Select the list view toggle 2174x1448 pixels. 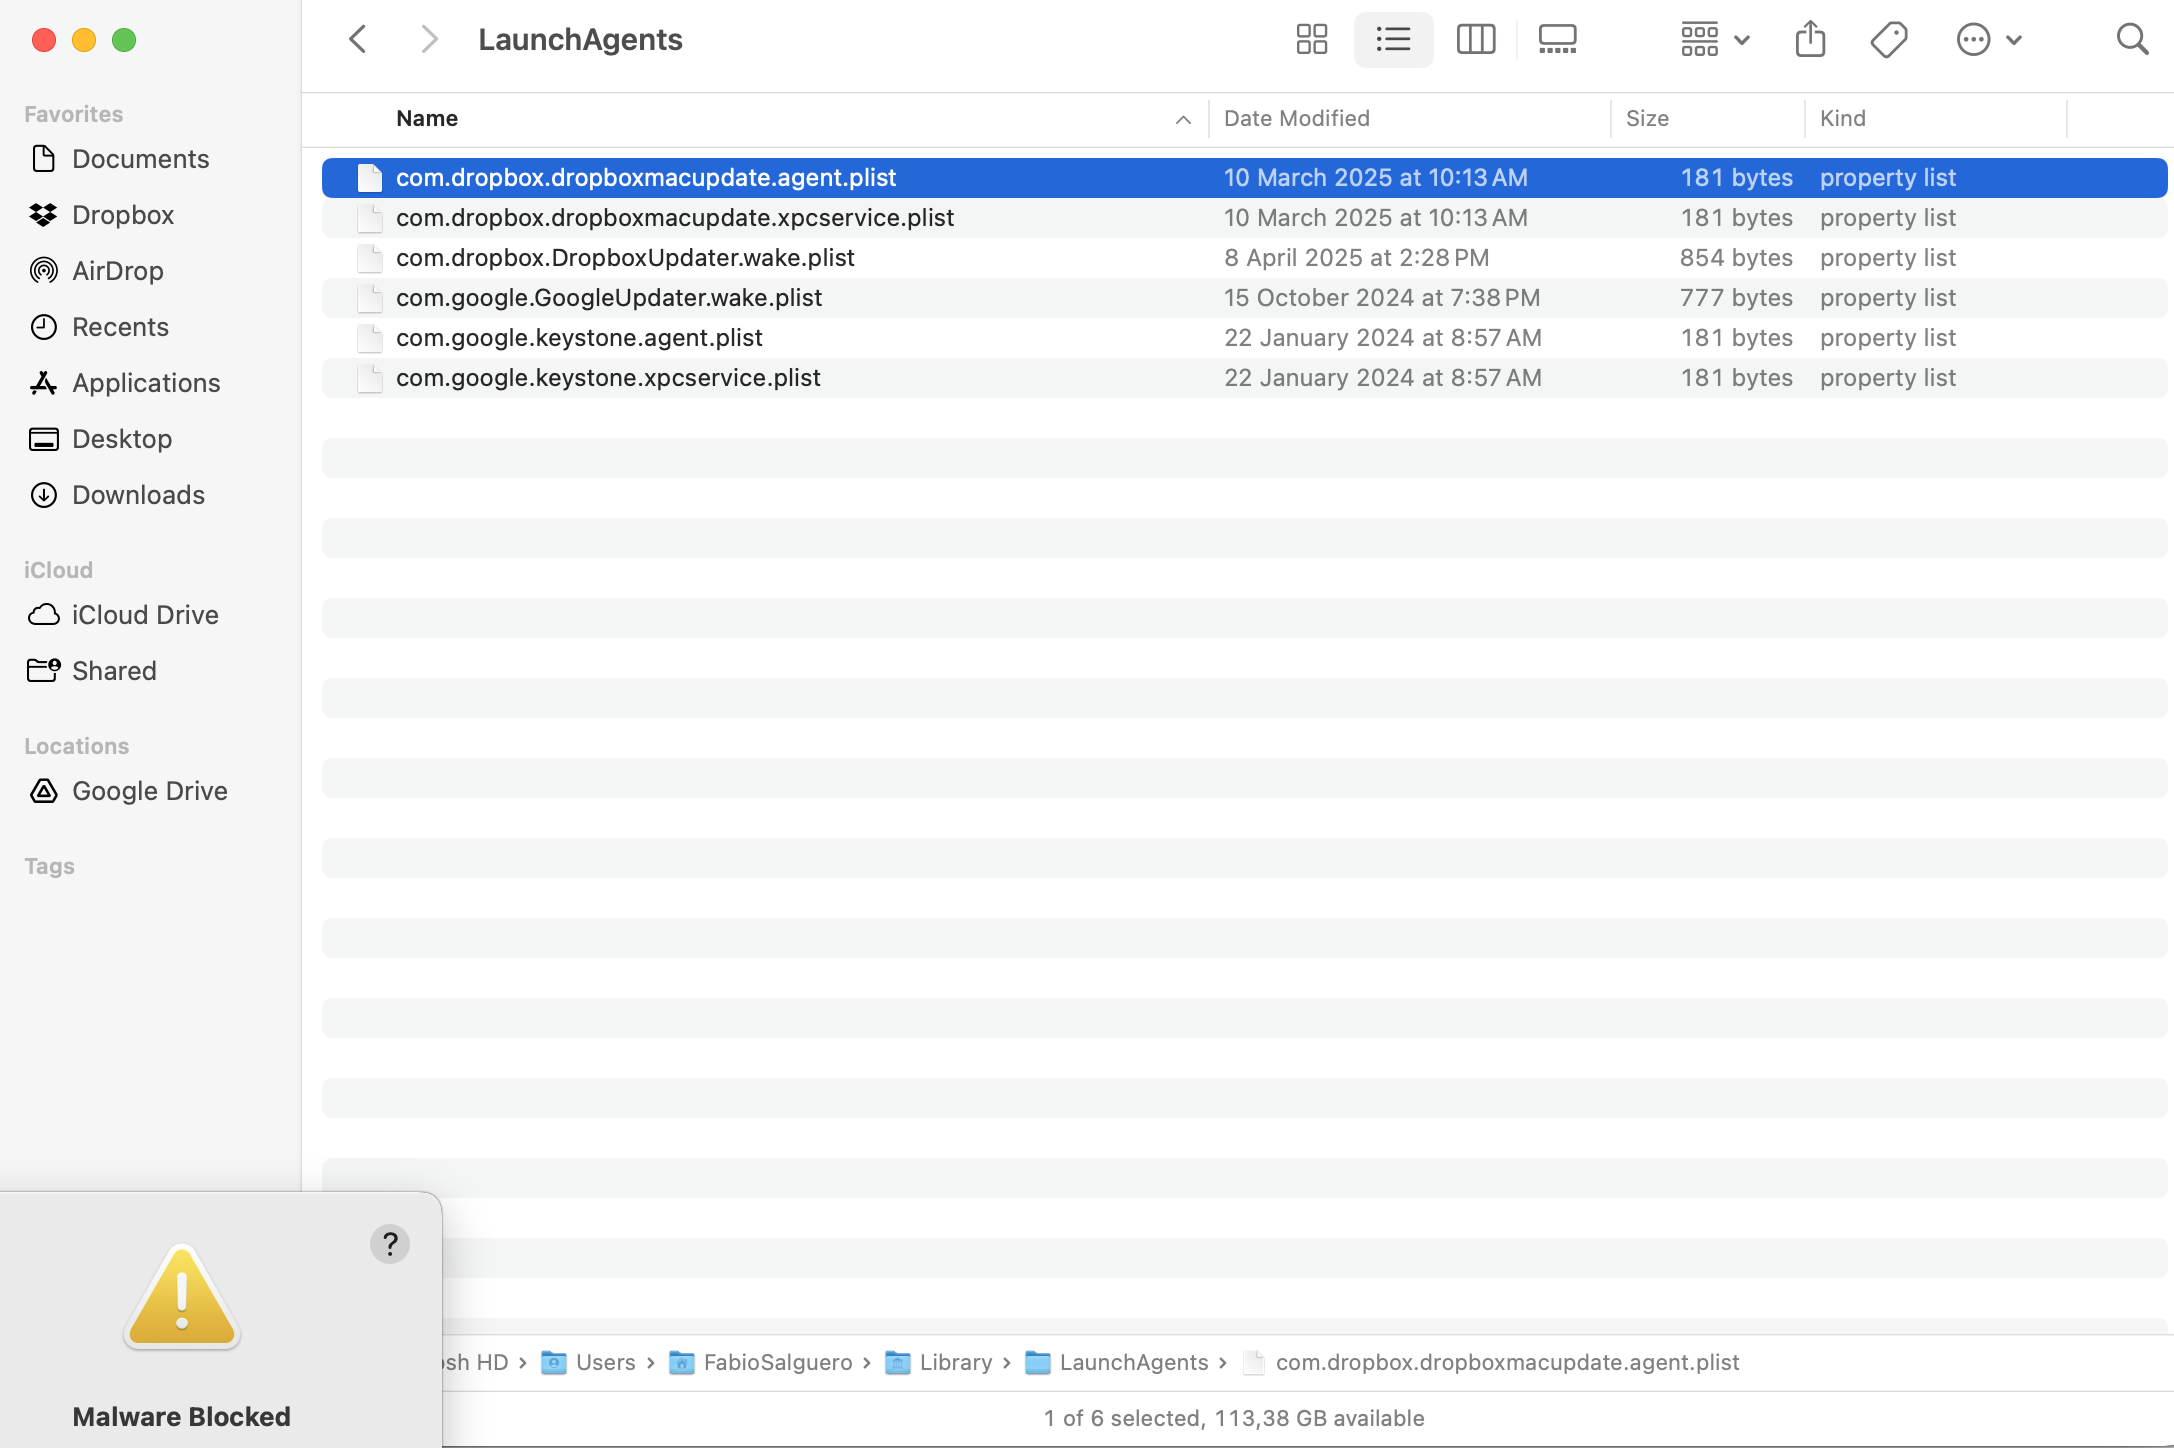(1393, 40)
